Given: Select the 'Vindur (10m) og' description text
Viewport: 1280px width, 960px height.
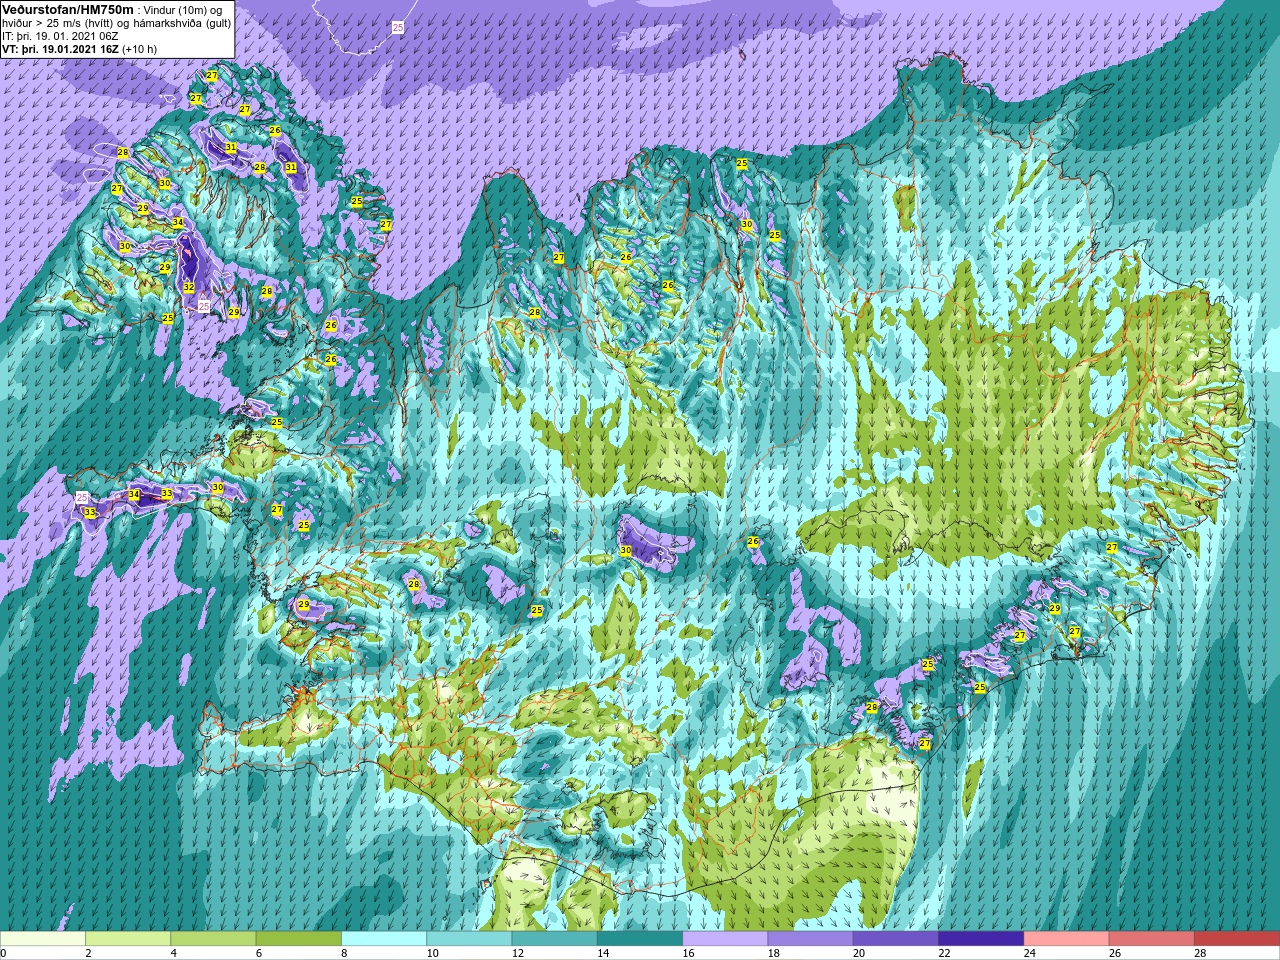Looking at the screenshot, I should point(184,9).
